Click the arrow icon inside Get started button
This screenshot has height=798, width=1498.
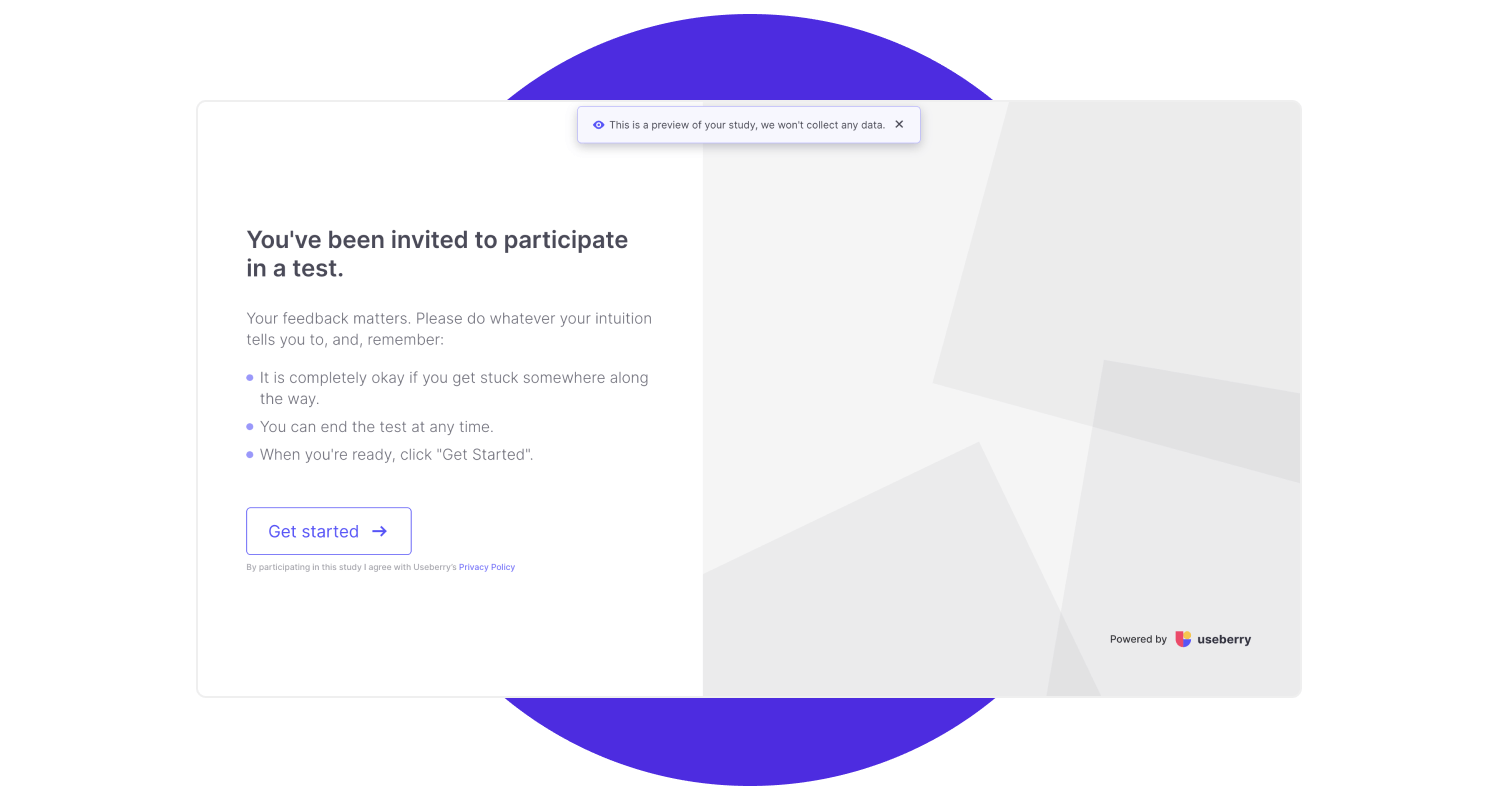click(379, 531)
